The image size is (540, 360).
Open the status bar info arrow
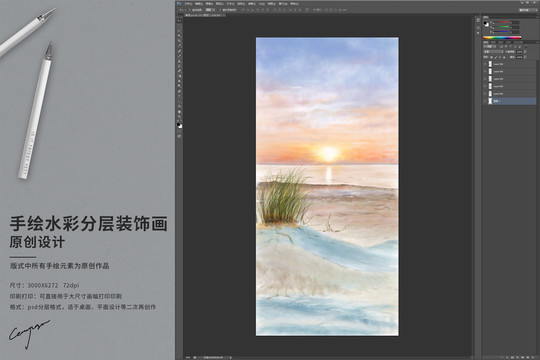pyautogui.click(x=230, y=358)
